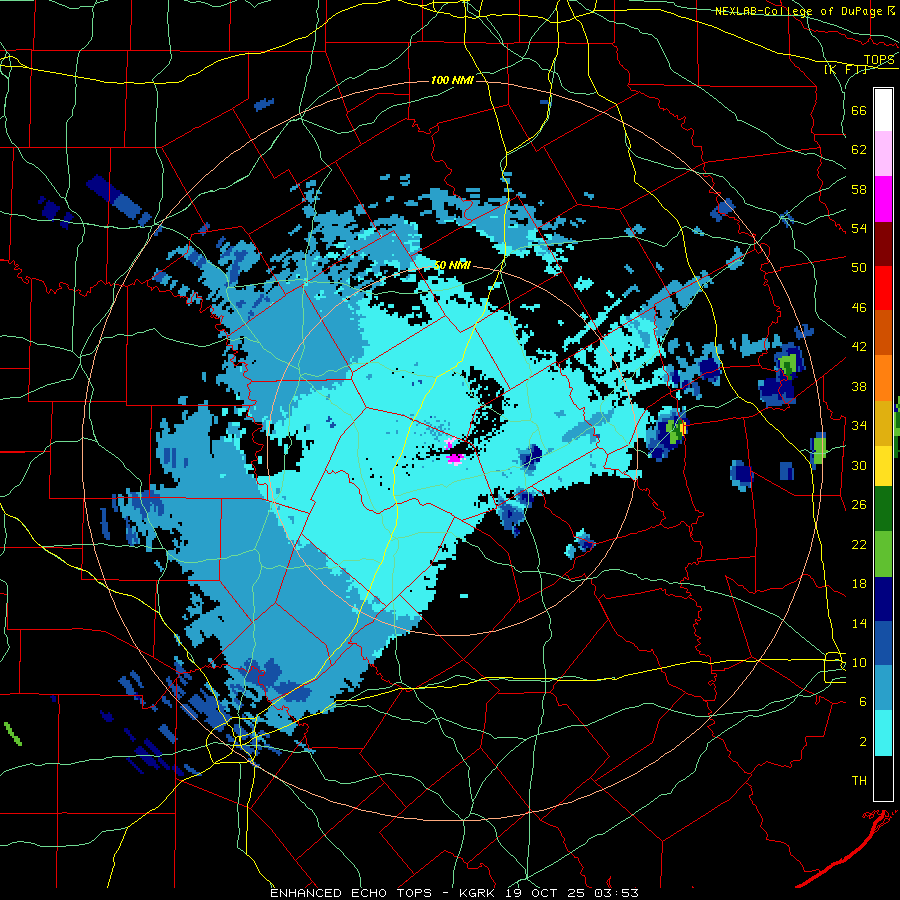900x900 pixels.
Task: Click the "18" legend value
Action: point(859,584)
